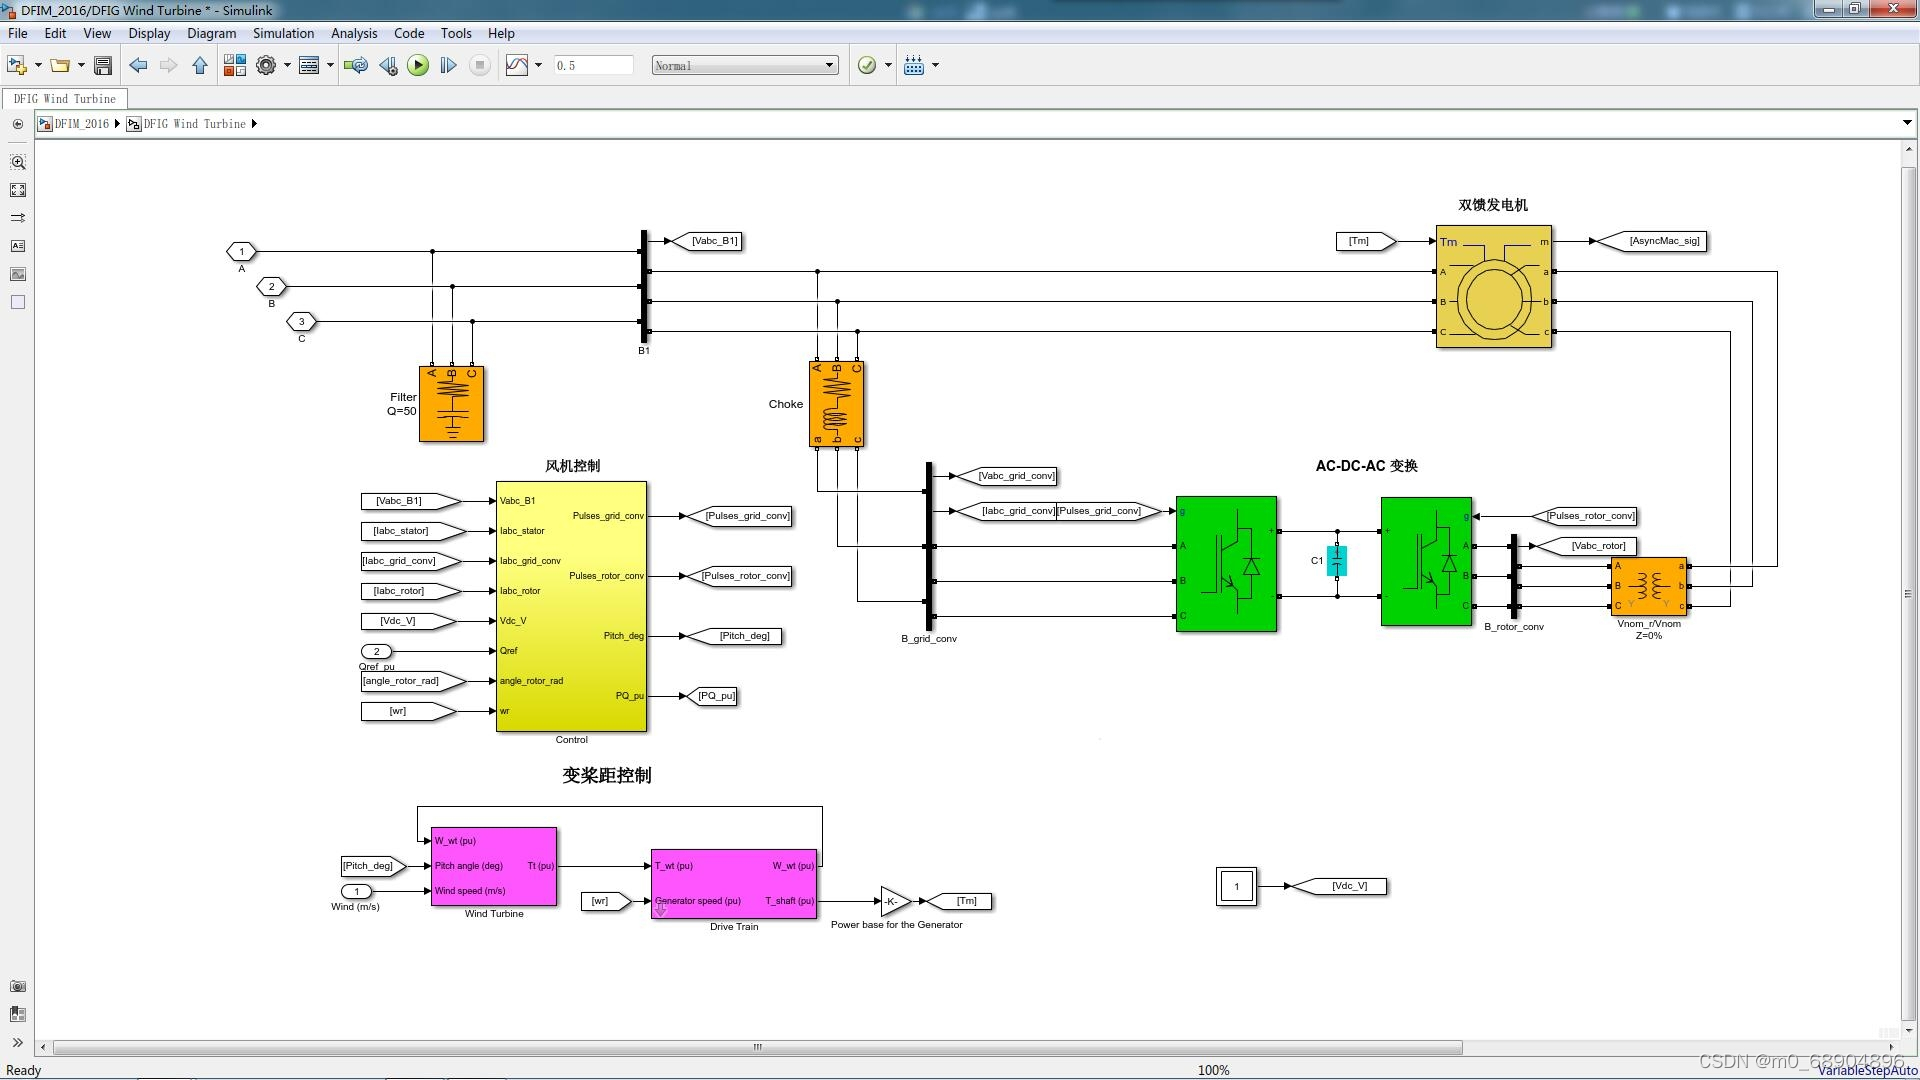Image resolution: width=1920 pixels, height=1080 pixels.
Task: Click the Fit to View sidebar icon
Action: (x=18, y=190)
